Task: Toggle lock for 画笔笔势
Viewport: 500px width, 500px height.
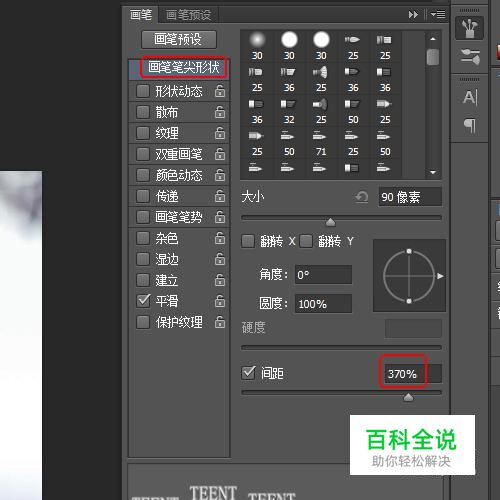Action: [220, 217]
